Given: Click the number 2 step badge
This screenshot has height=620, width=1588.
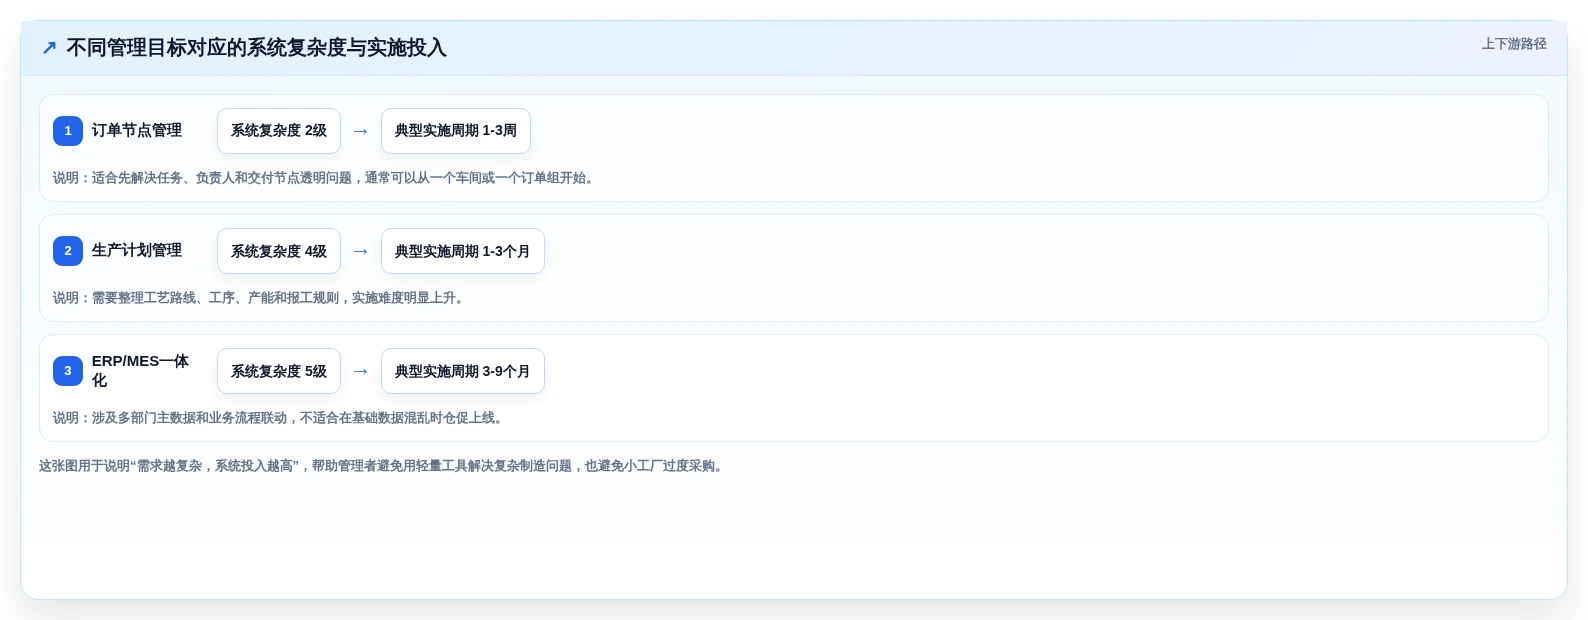Looking at the screenshot, I should [68, 251].
